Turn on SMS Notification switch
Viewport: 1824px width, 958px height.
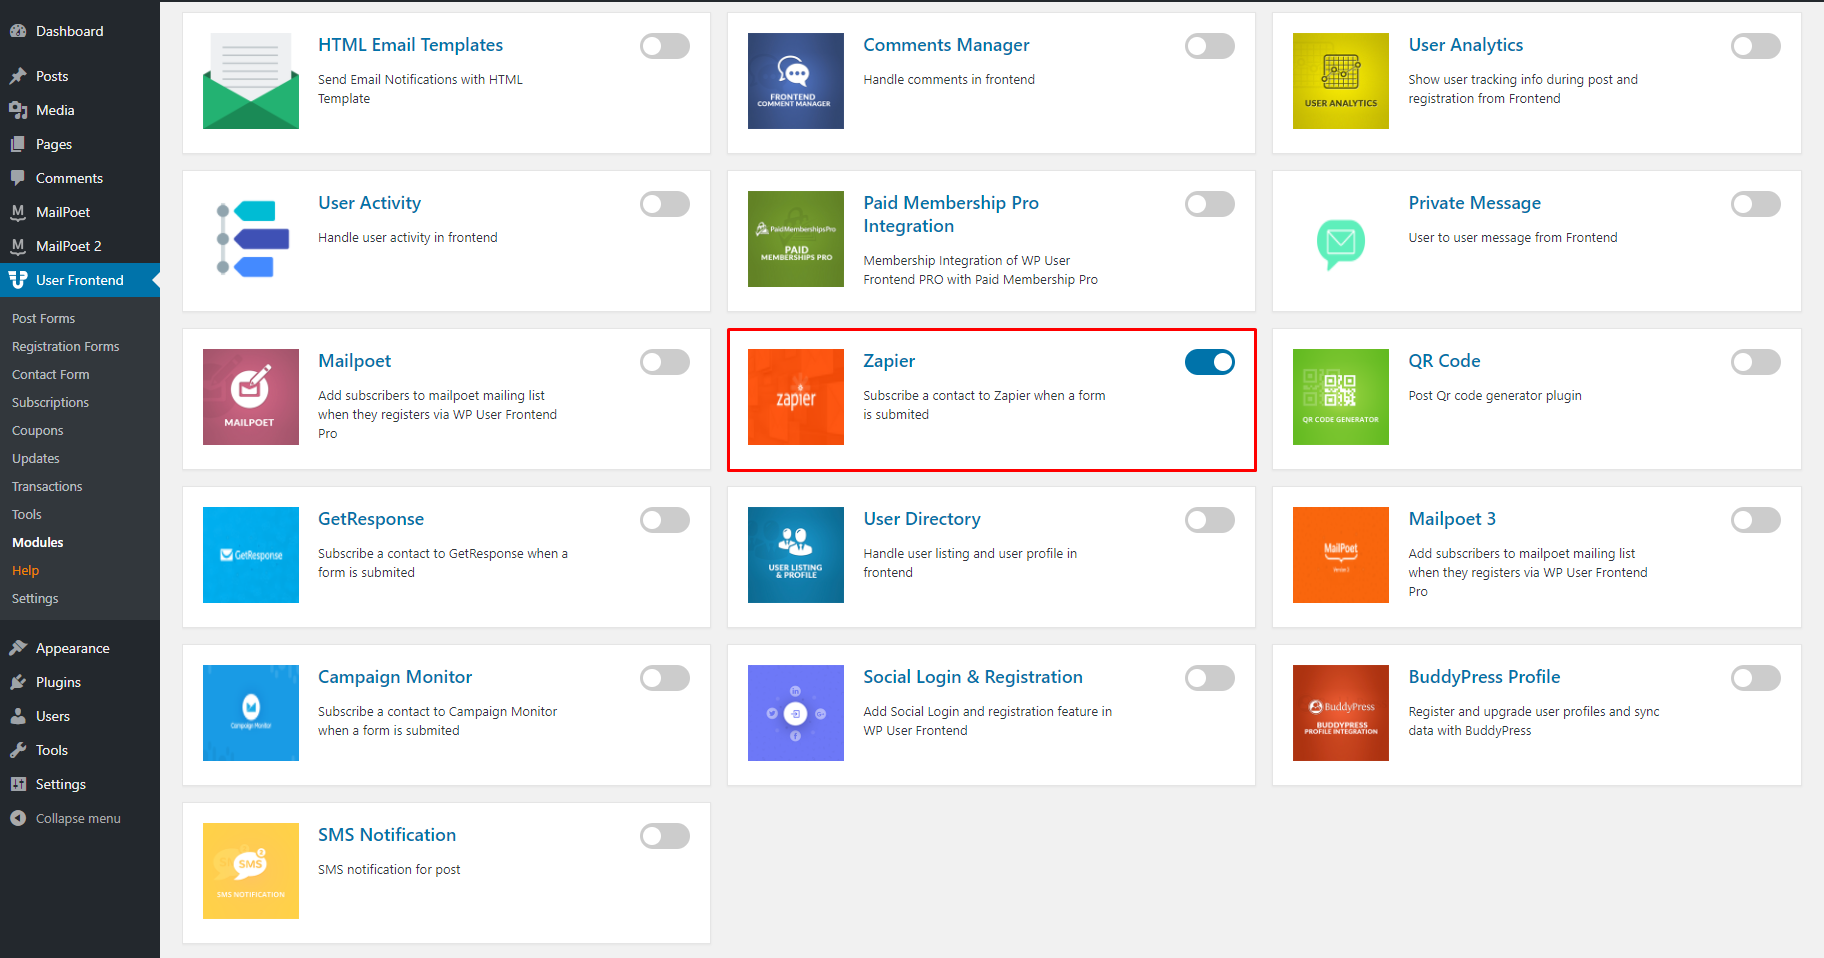tap(664, 836)
